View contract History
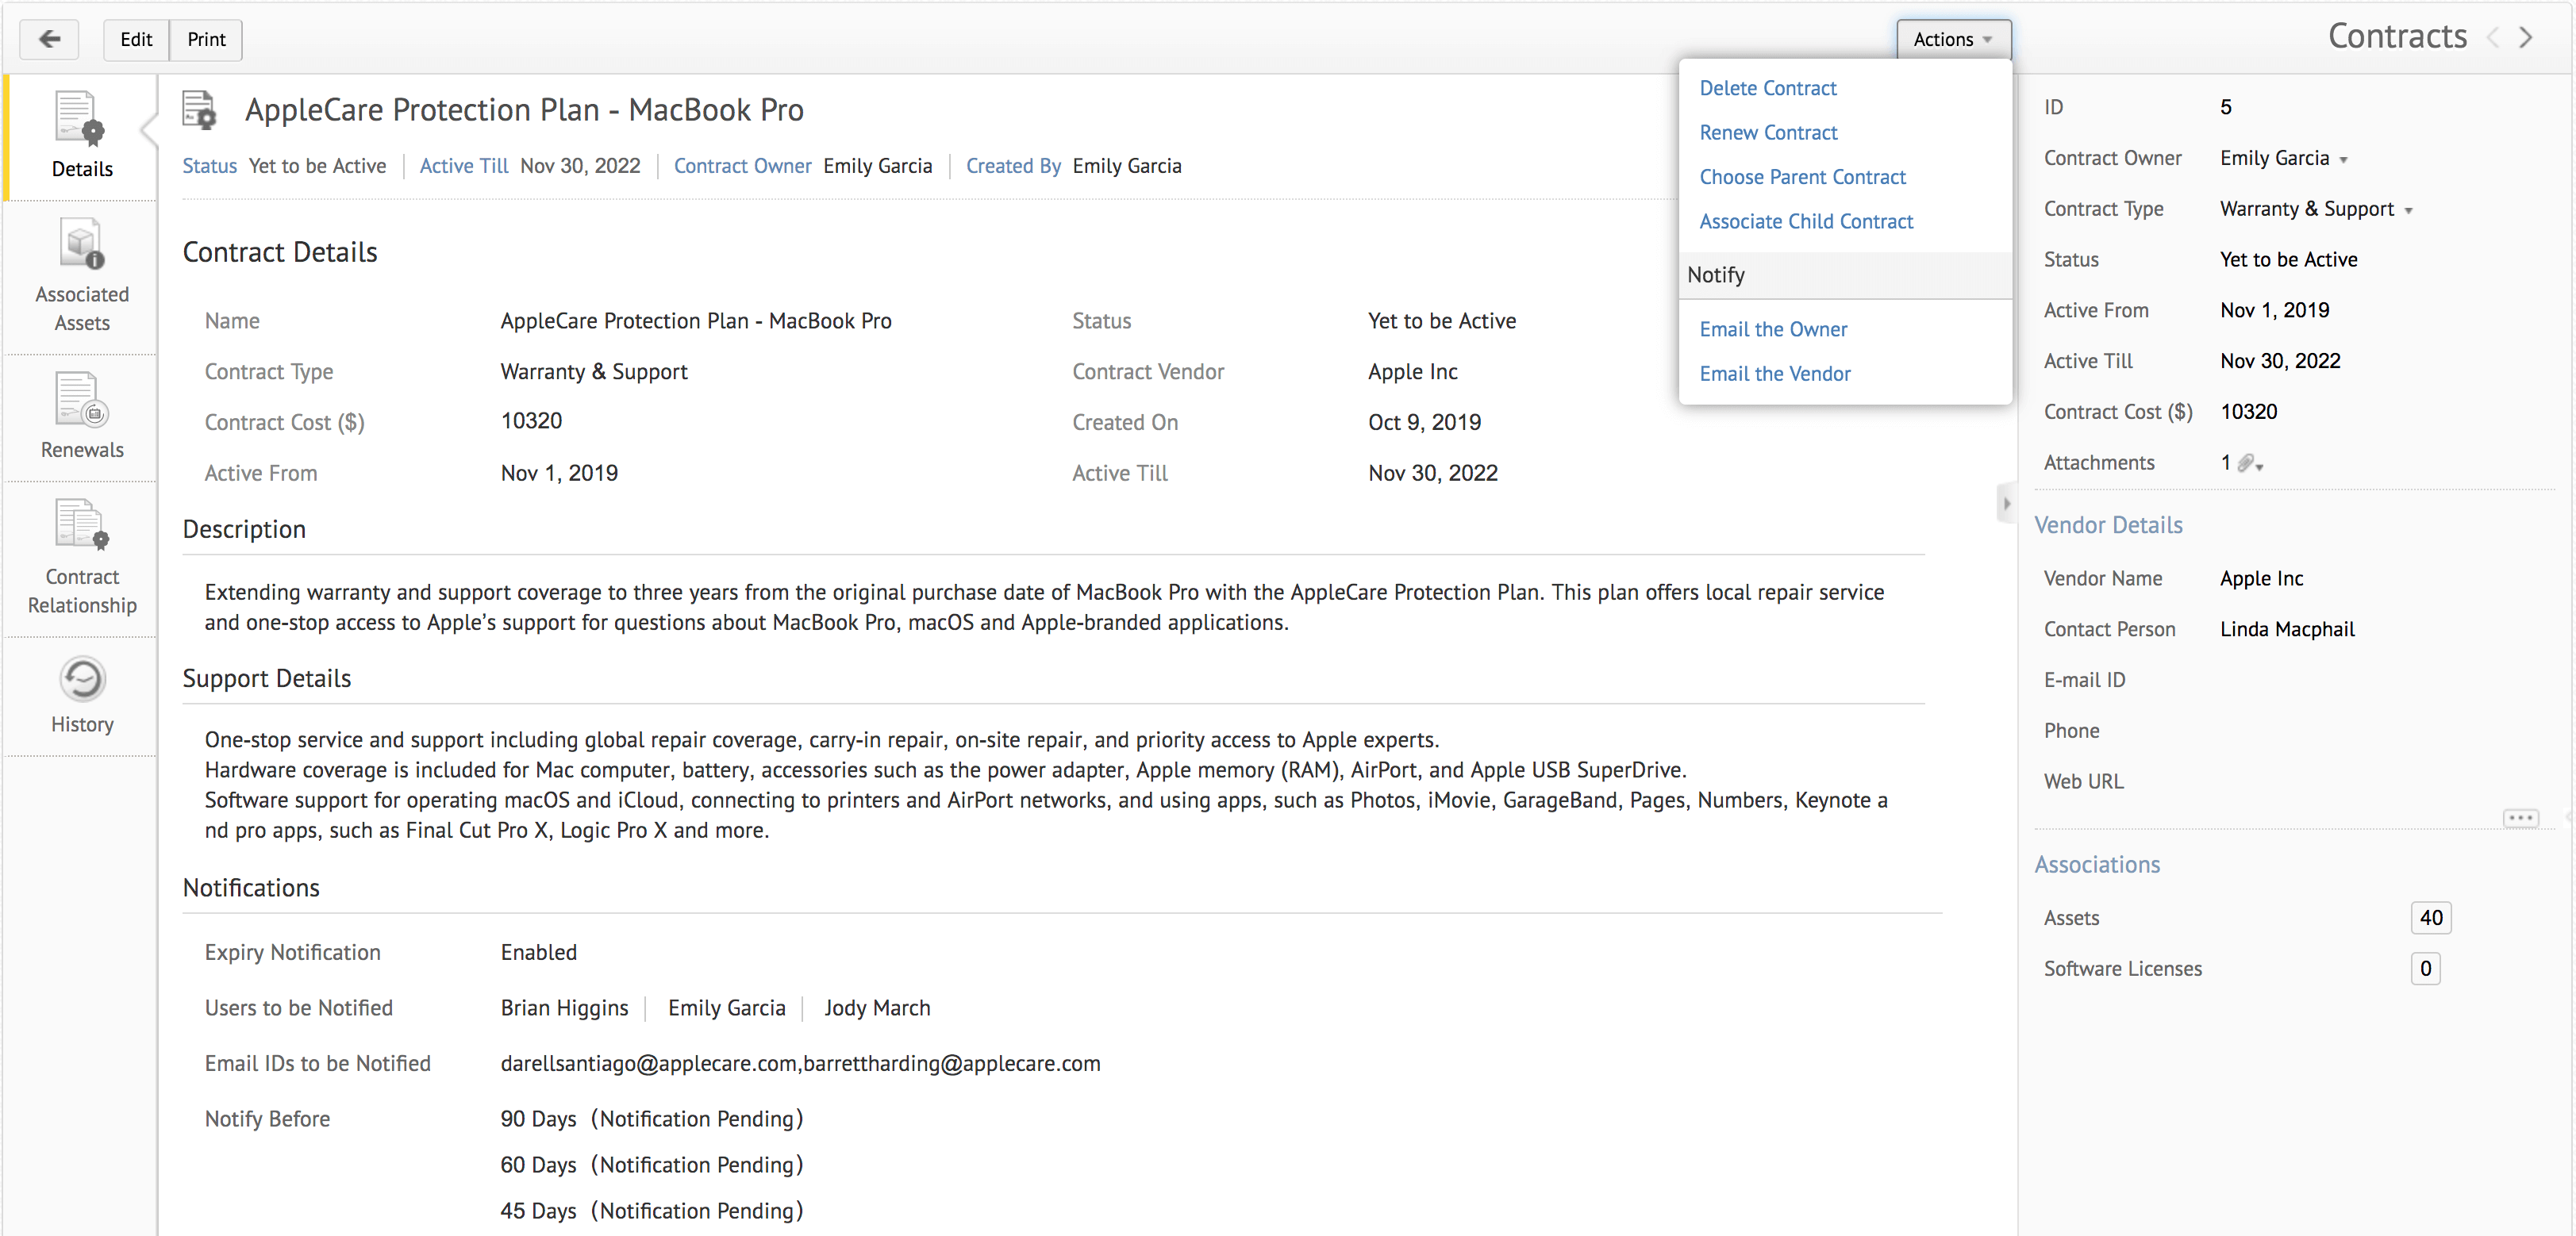The image size is (2576, 1236). tap(82, 696)
